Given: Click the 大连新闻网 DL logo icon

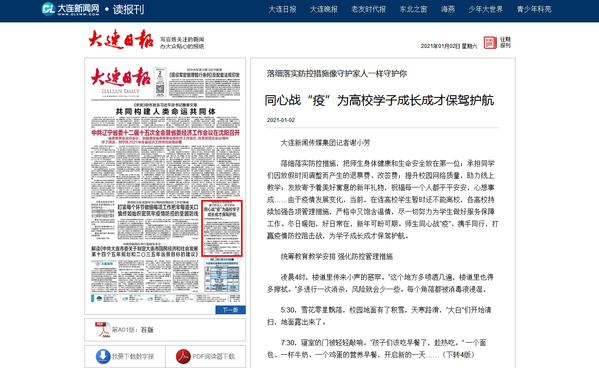Looking at the screenshot, I should point(48,9).
